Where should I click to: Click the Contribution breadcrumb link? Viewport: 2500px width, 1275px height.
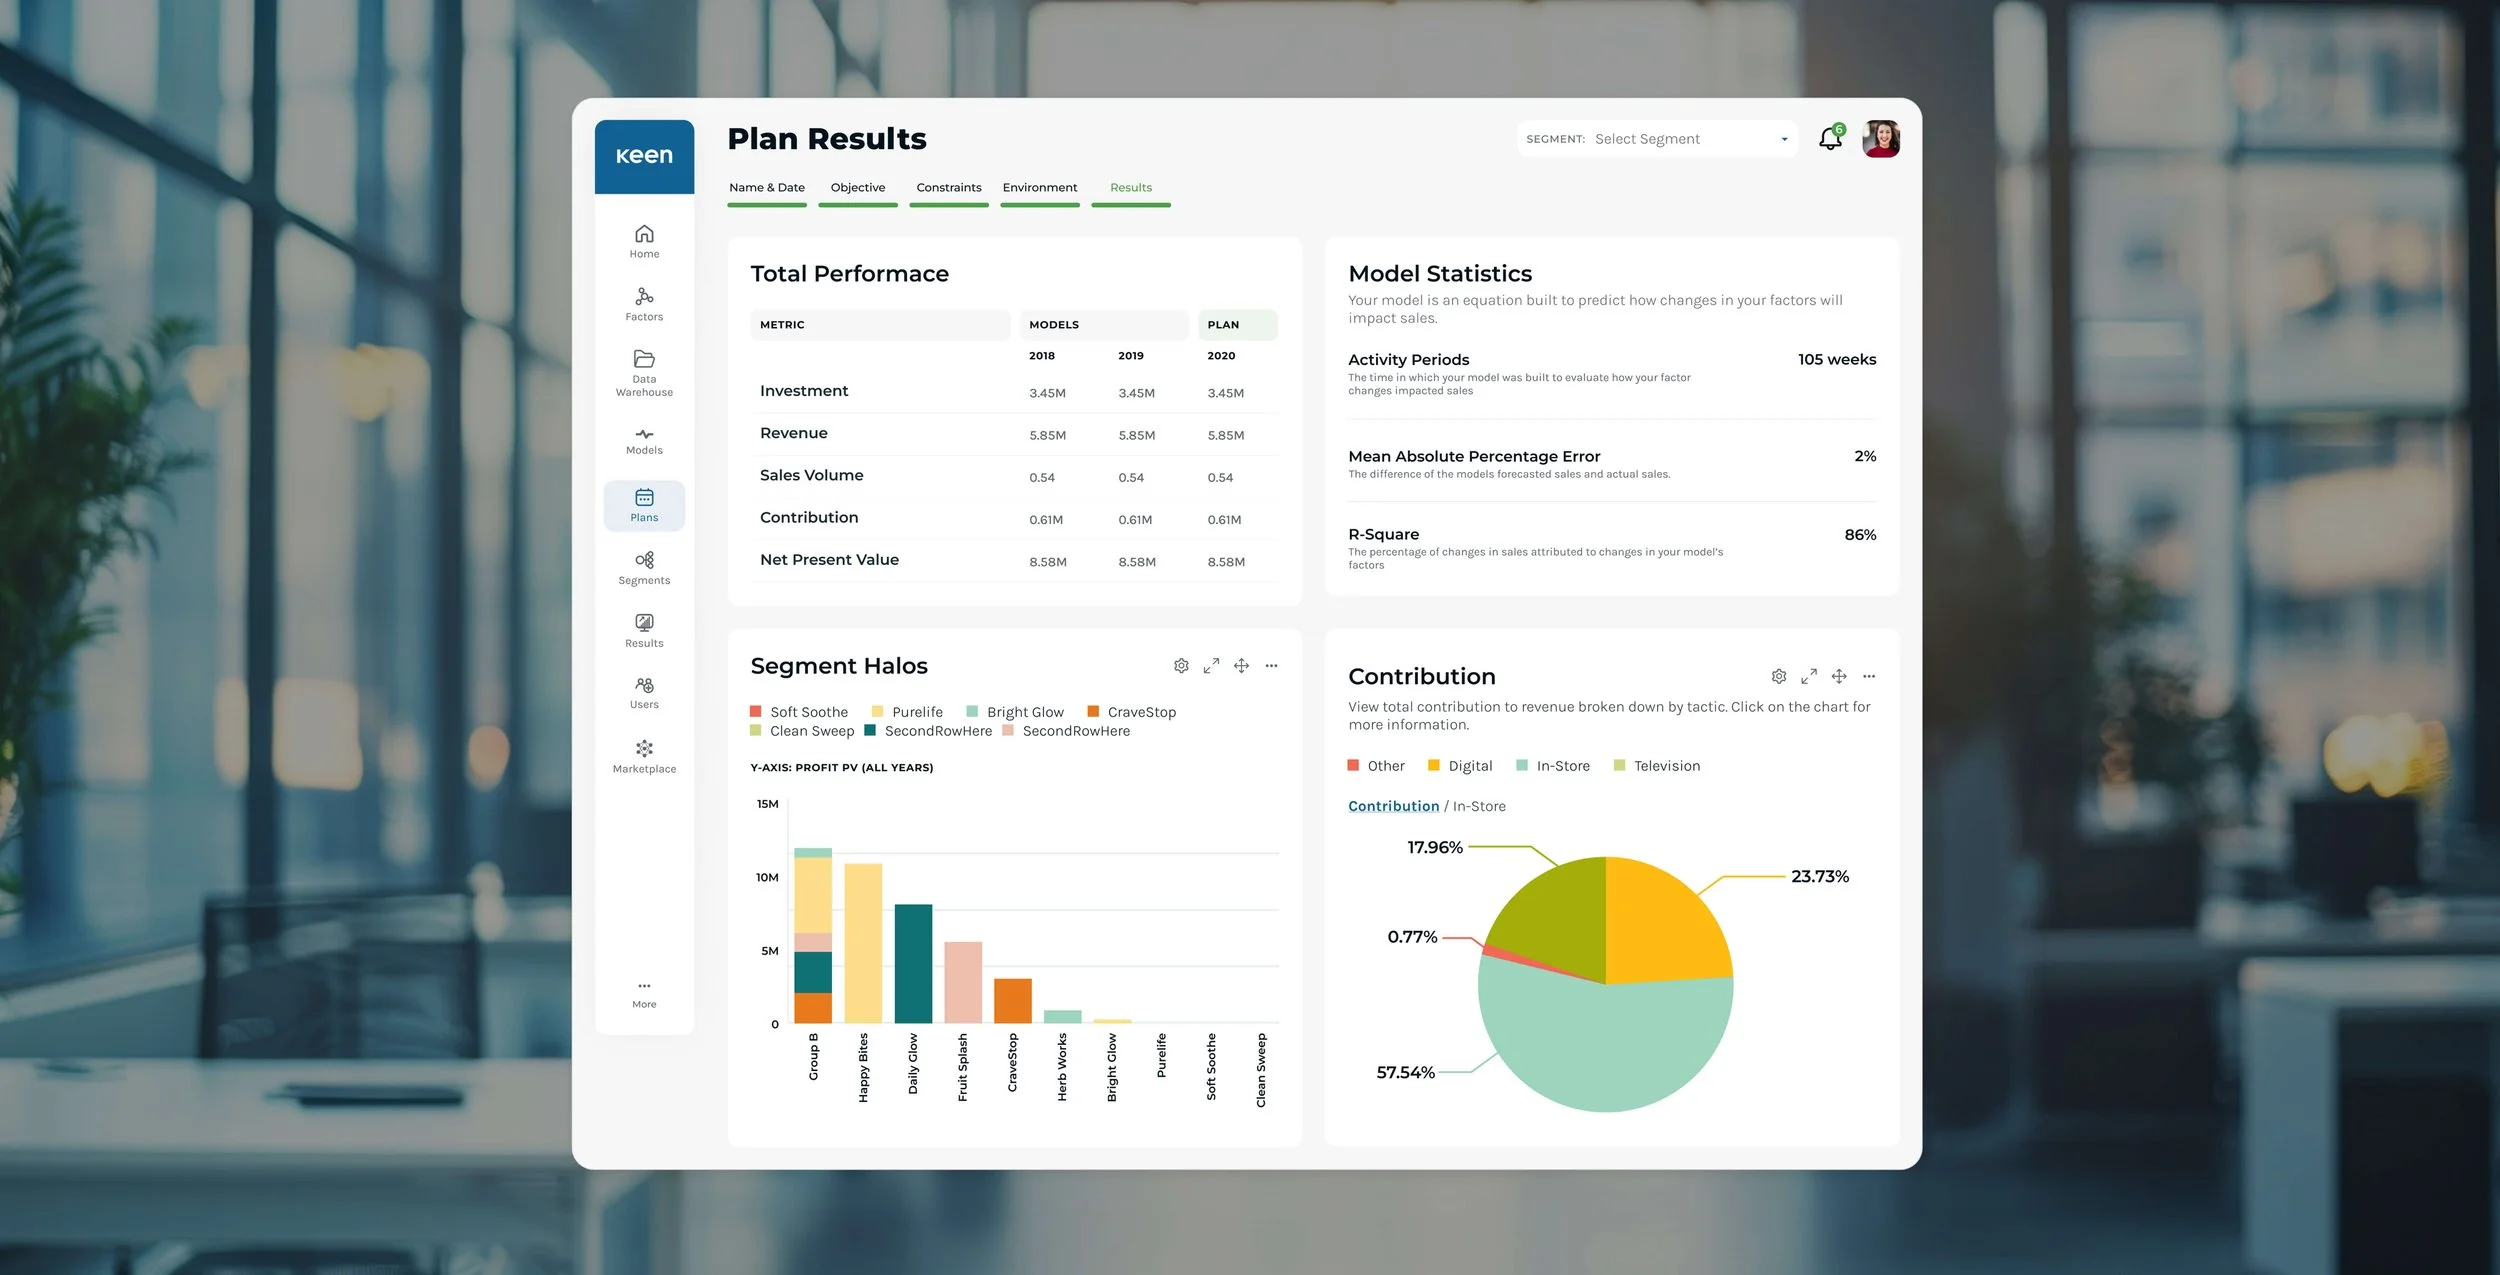[1393, 806]
